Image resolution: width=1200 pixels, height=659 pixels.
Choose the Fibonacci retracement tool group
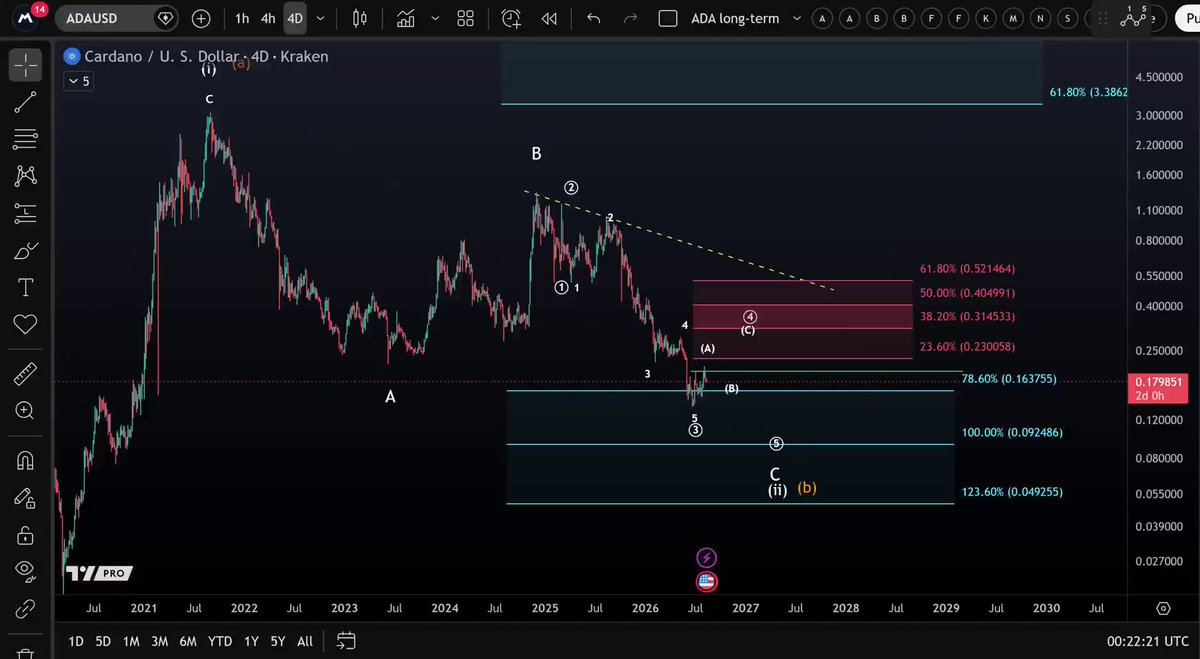(x=25, y=139)
